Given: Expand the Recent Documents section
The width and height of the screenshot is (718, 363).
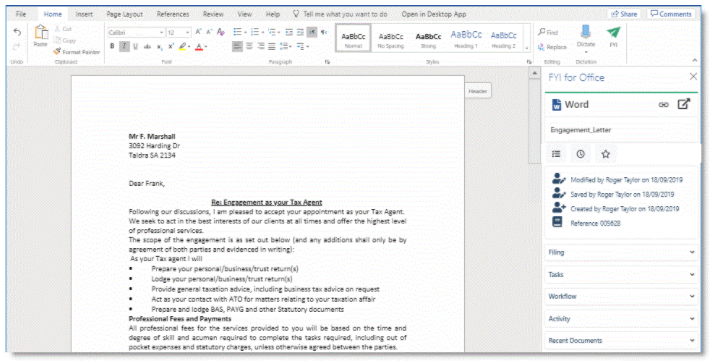Looking at the screenshot, I should click(x=621, y=340).
